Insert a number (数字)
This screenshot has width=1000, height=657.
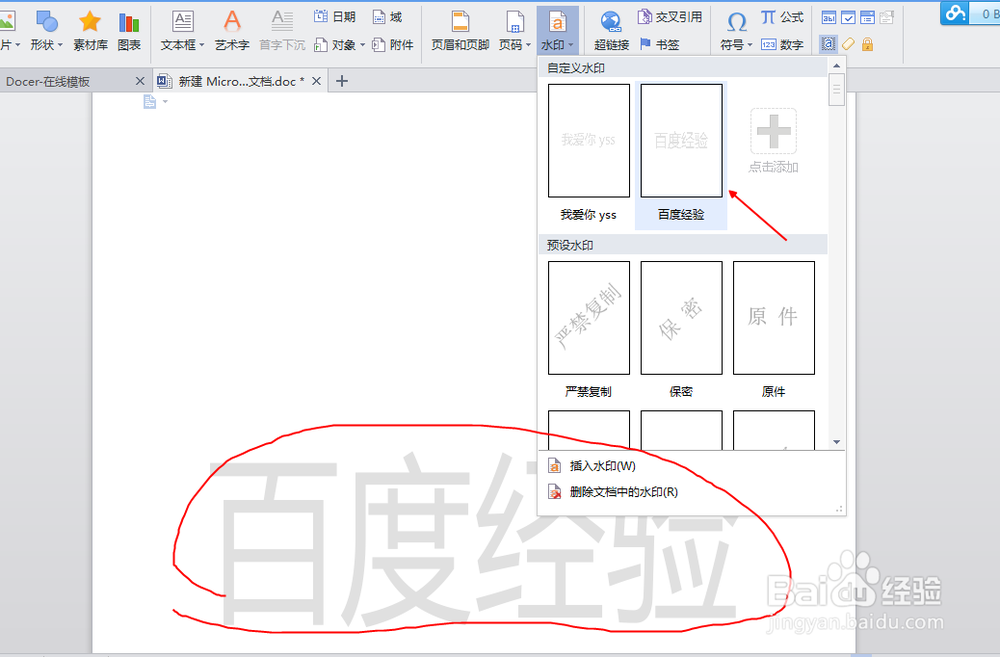[782, 45]
